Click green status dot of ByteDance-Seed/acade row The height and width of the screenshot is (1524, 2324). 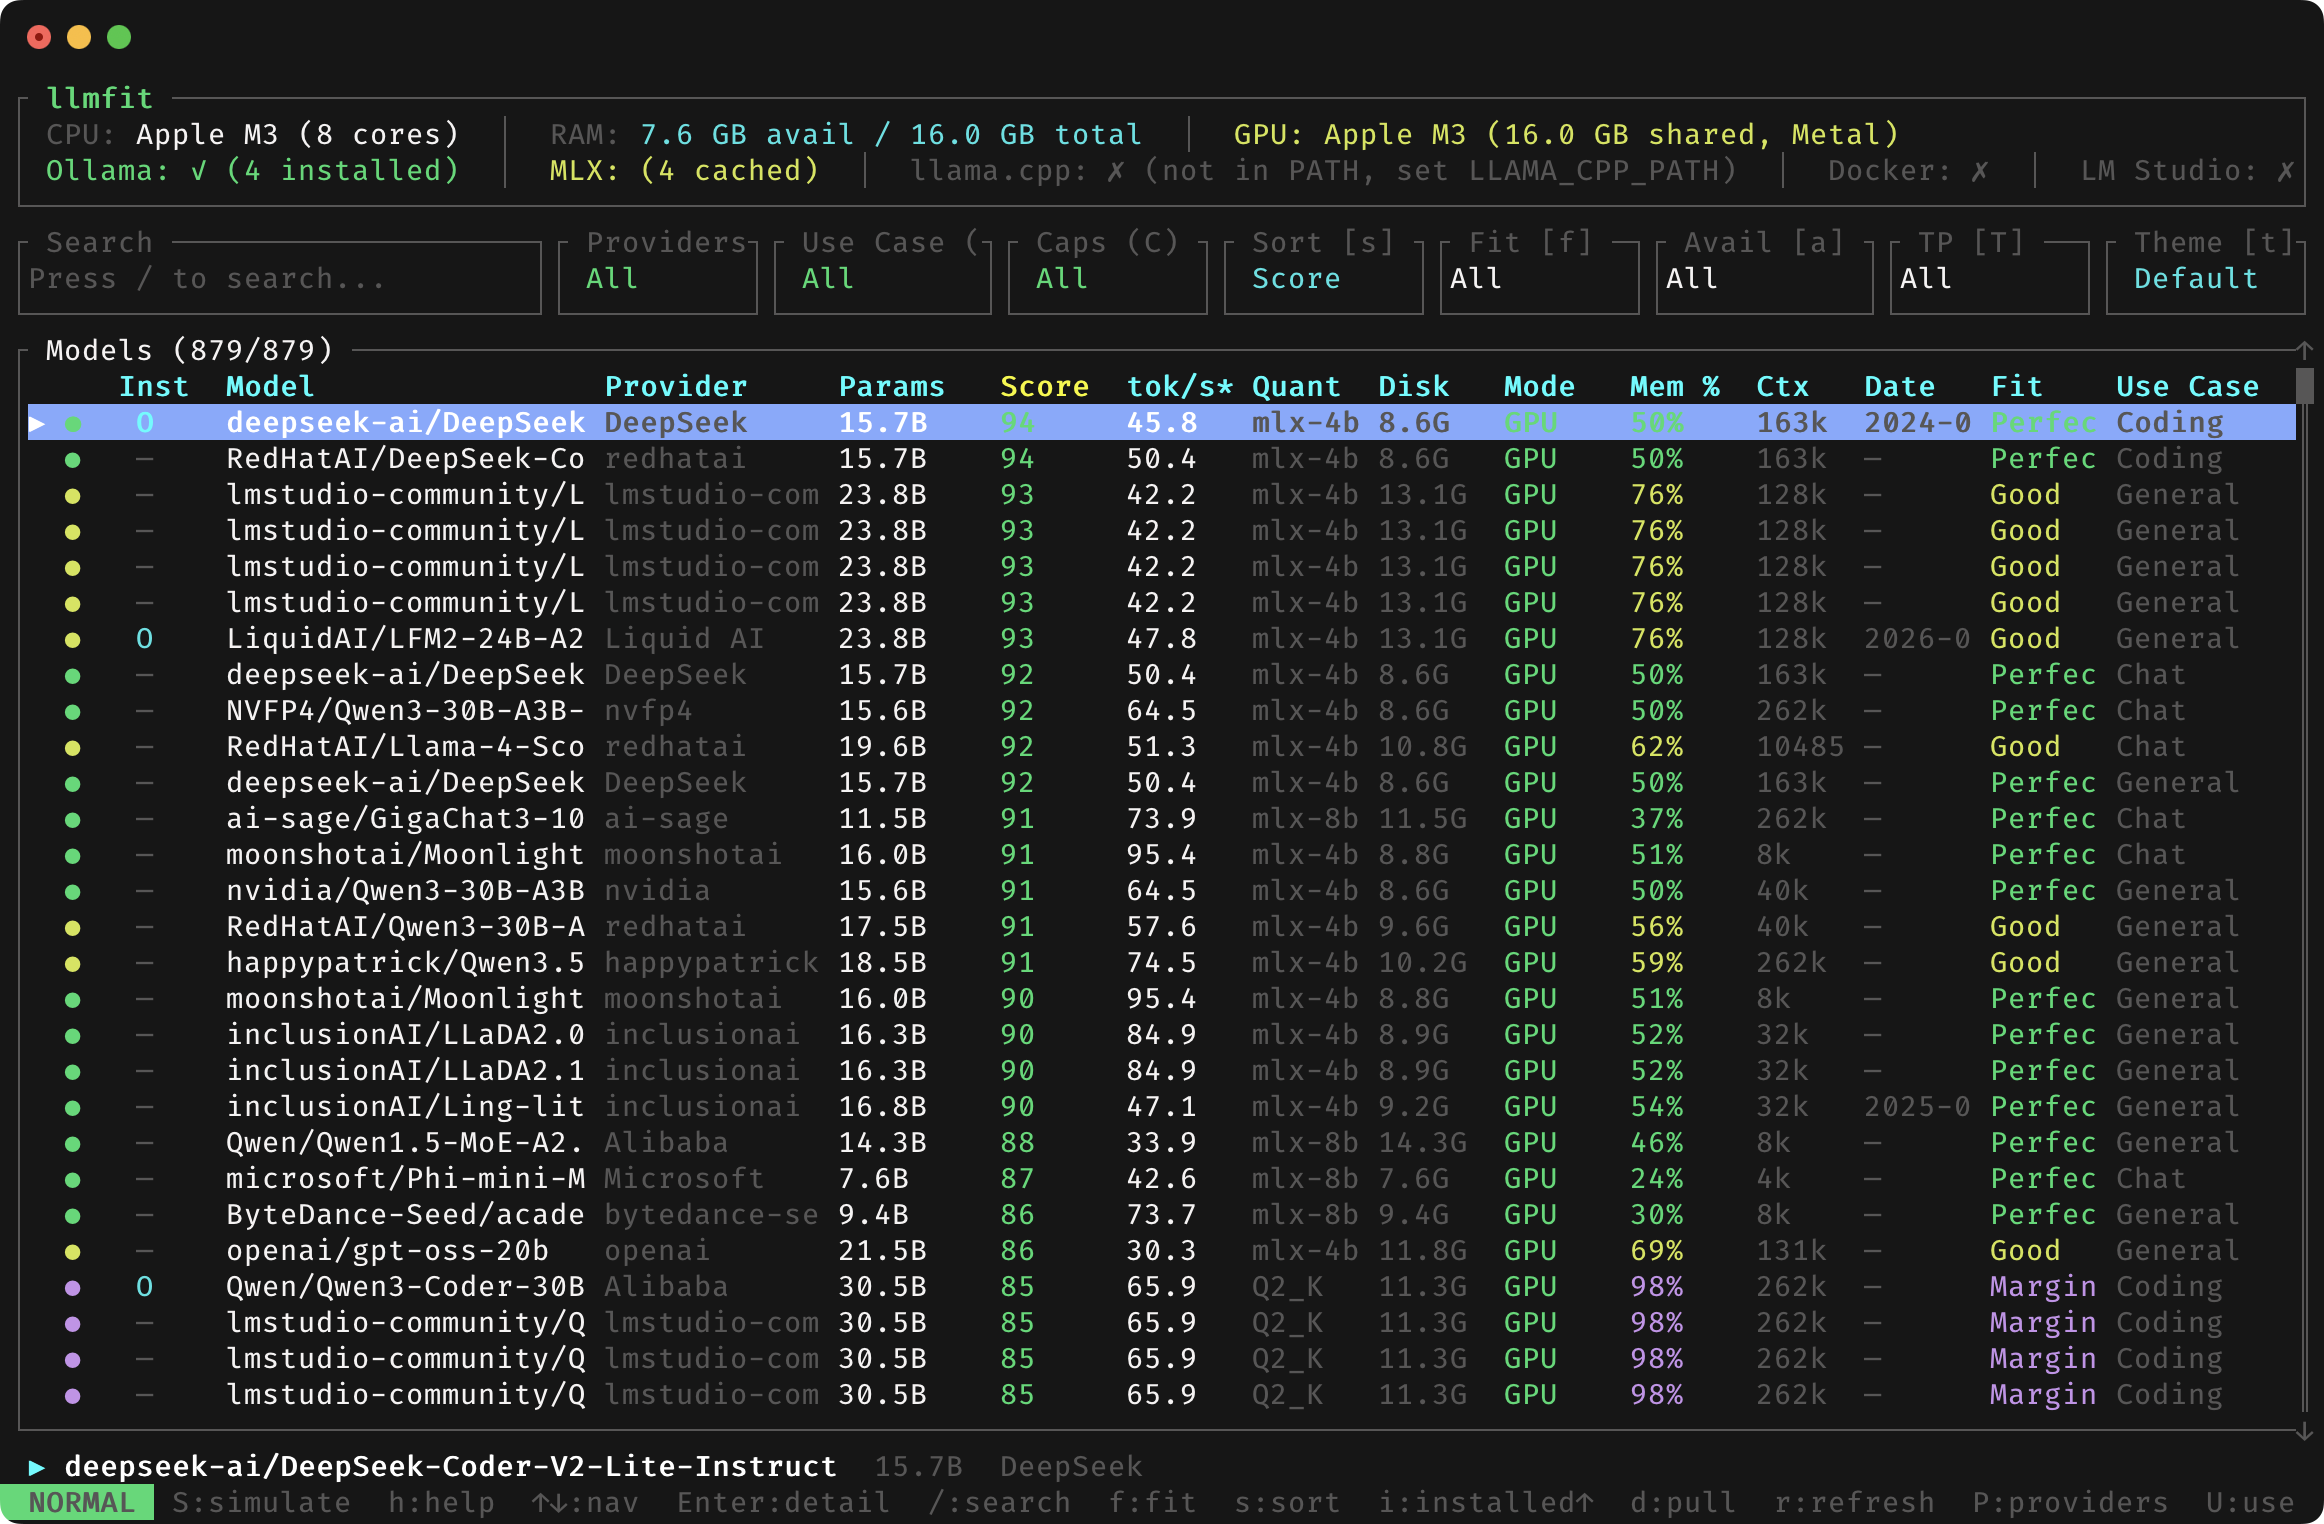73,1216
